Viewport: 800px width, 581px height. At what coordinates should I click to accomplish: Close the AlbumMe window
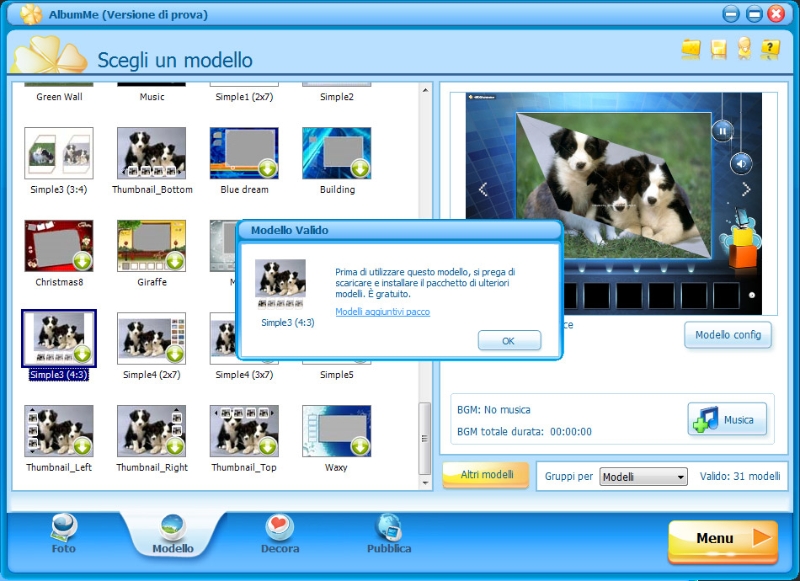[776, 14]
